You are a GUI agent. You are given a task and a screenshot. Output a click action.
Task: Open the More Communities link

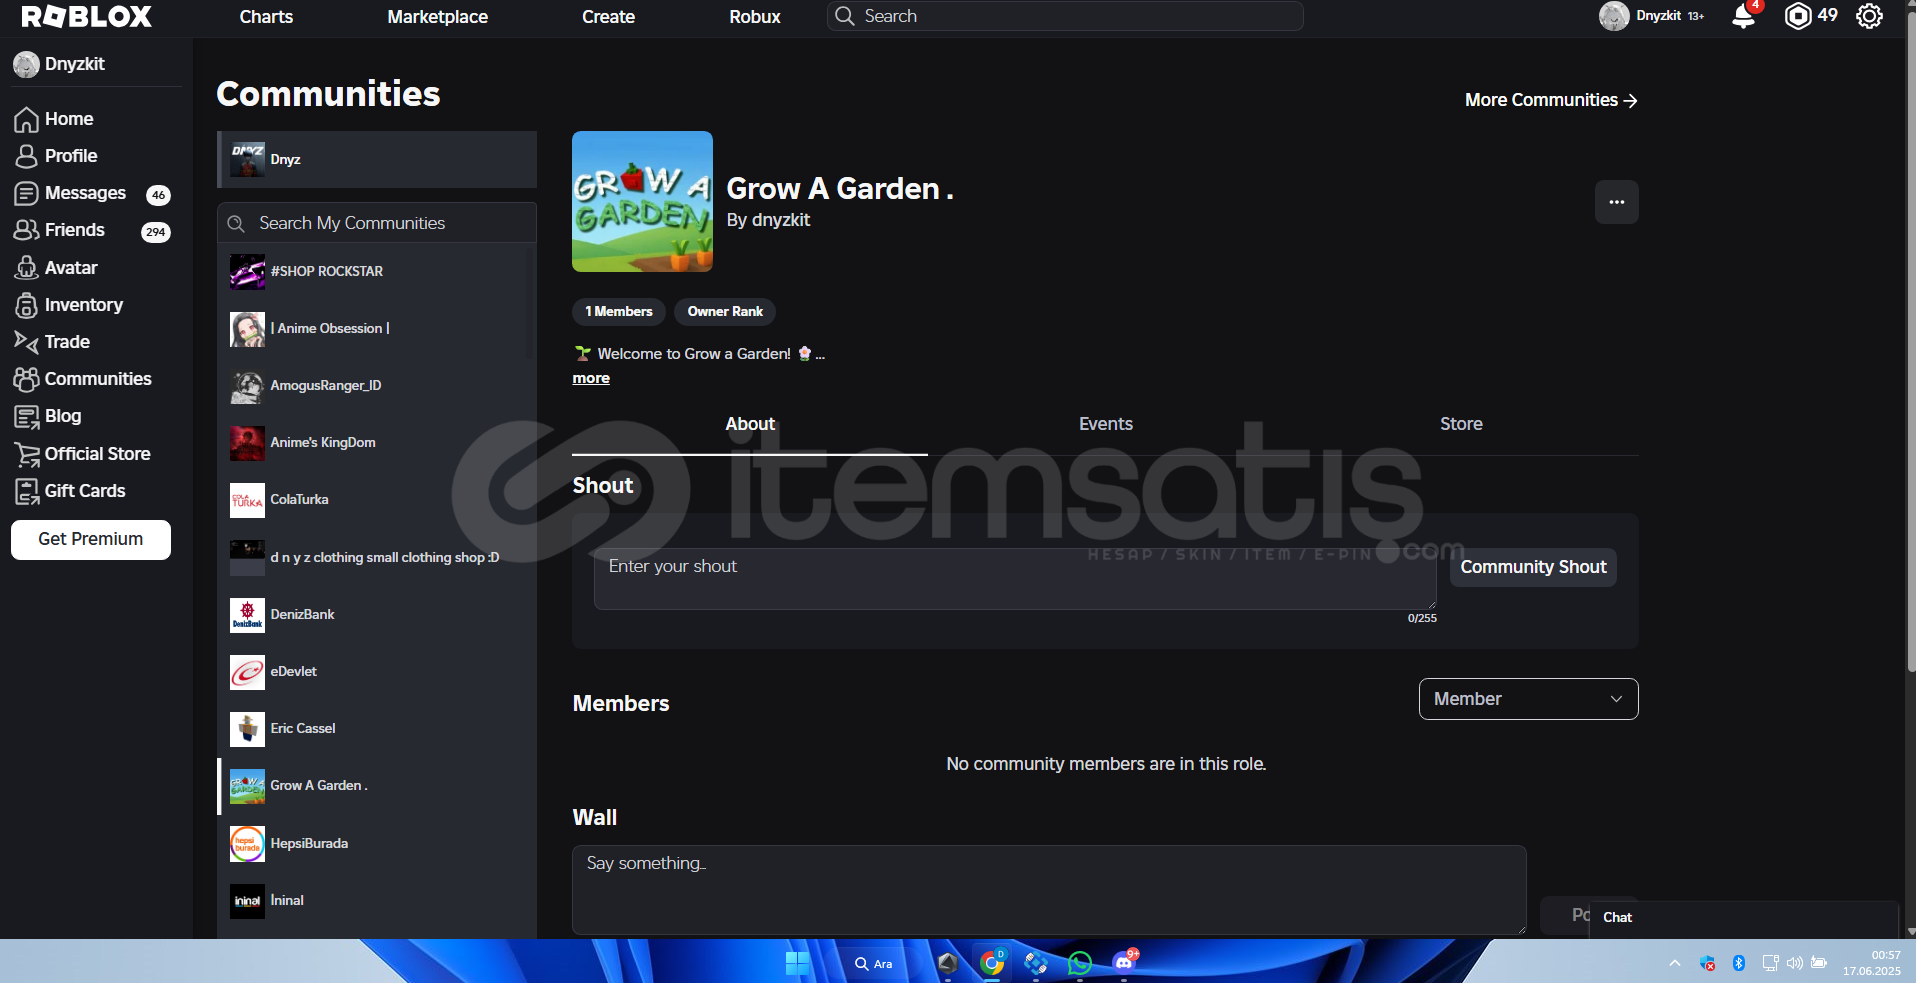pyautogui.click(x=1550, y=100)
